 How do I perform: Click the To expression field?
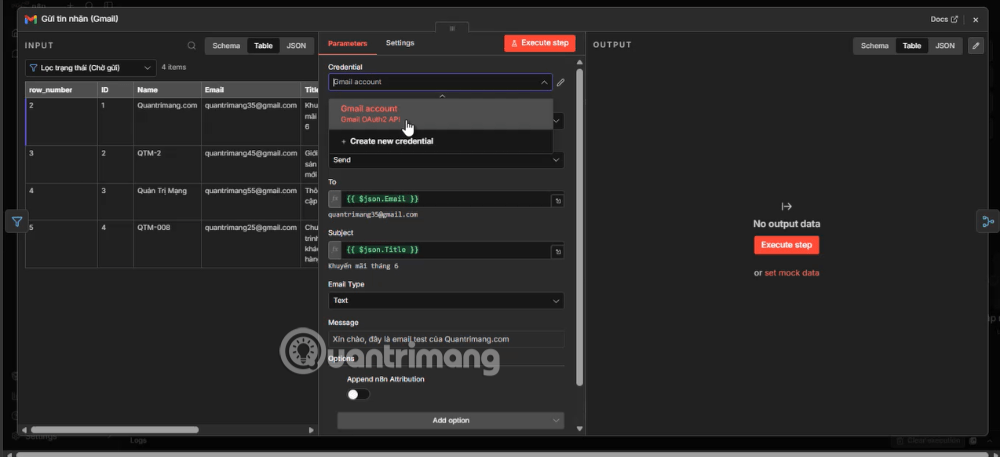tap(446, 199)
